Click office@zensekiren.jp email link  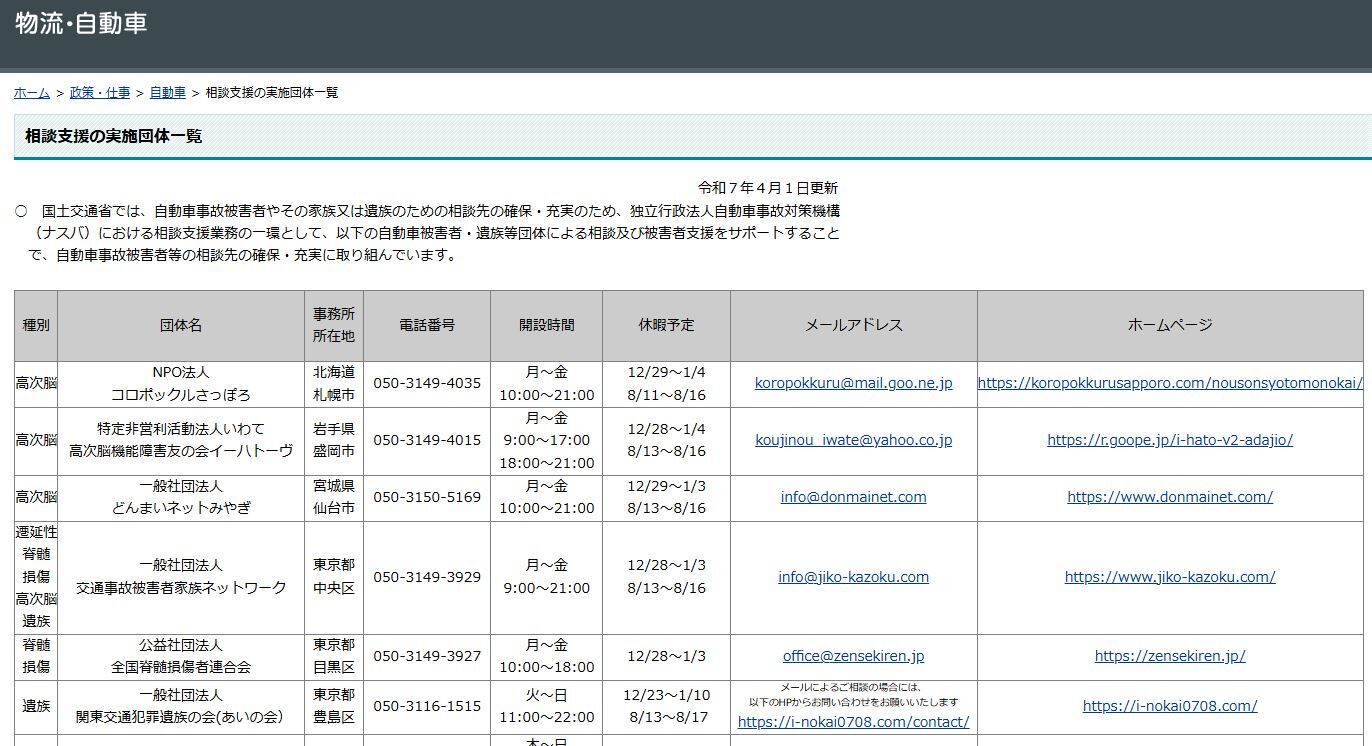tap(854, 657)
